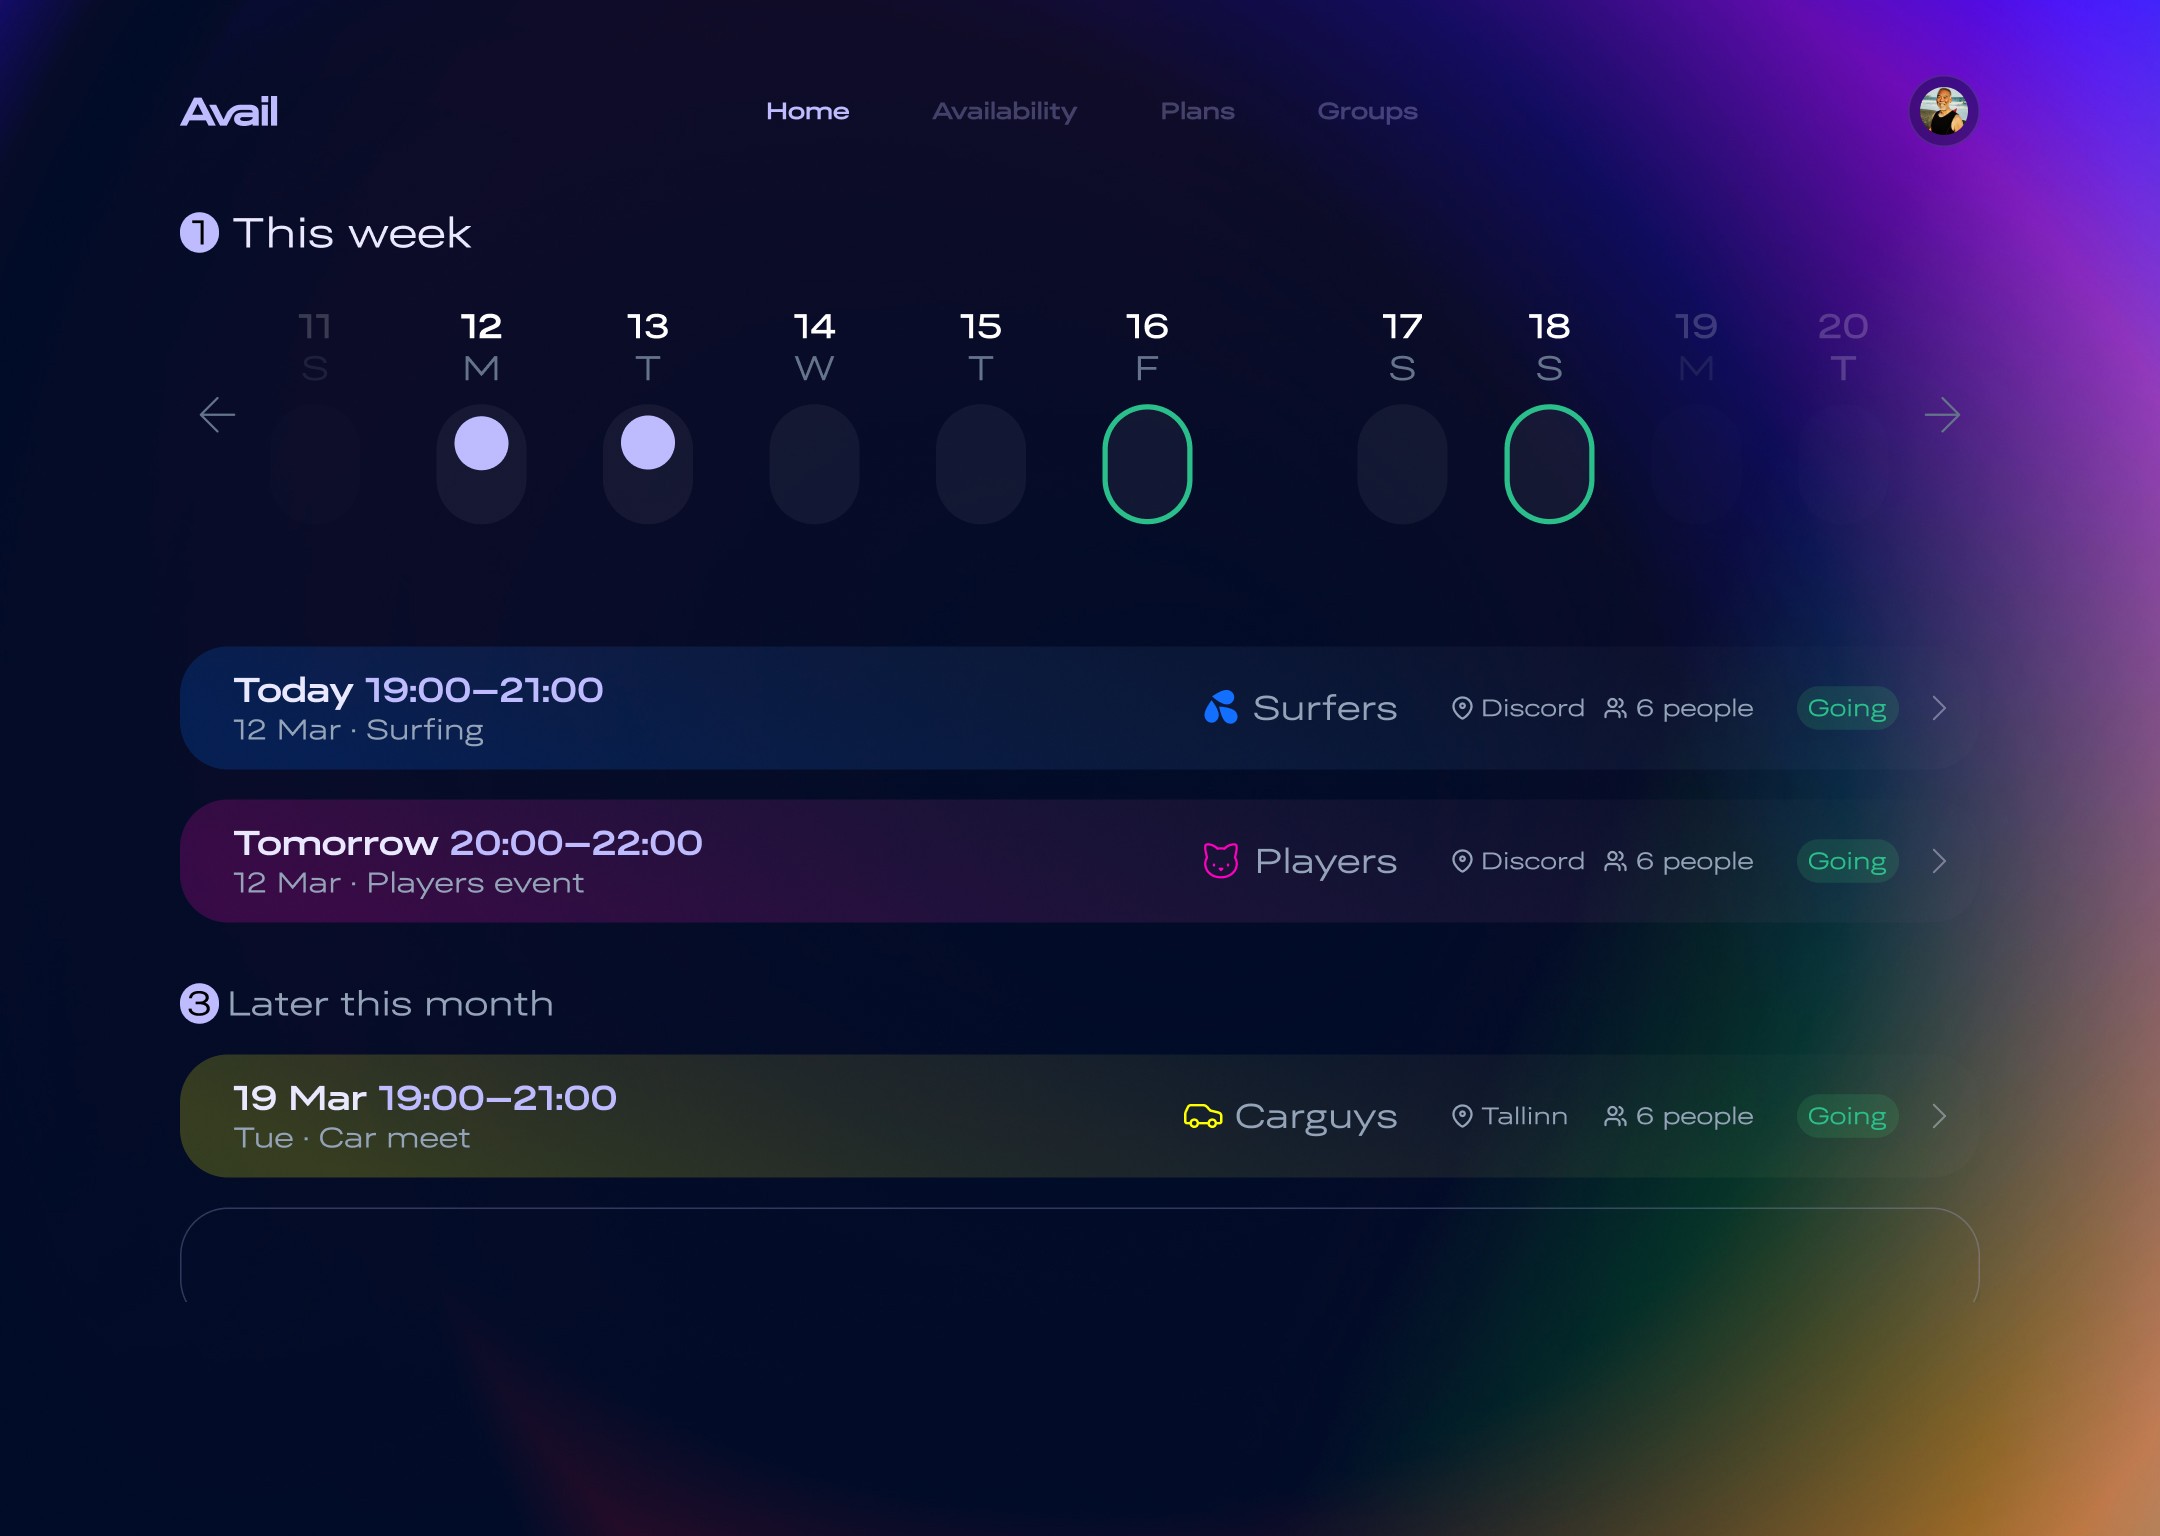Click Tallinn location pin icon
2160x1536 pixels.
(x=1461, y=1116)
